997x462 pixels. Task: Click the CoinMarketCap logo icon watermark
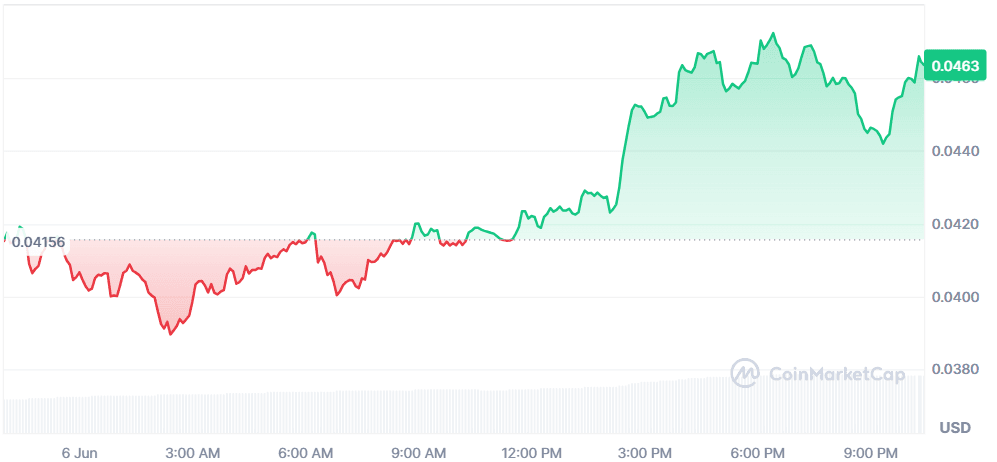click(x=745, y=374)
